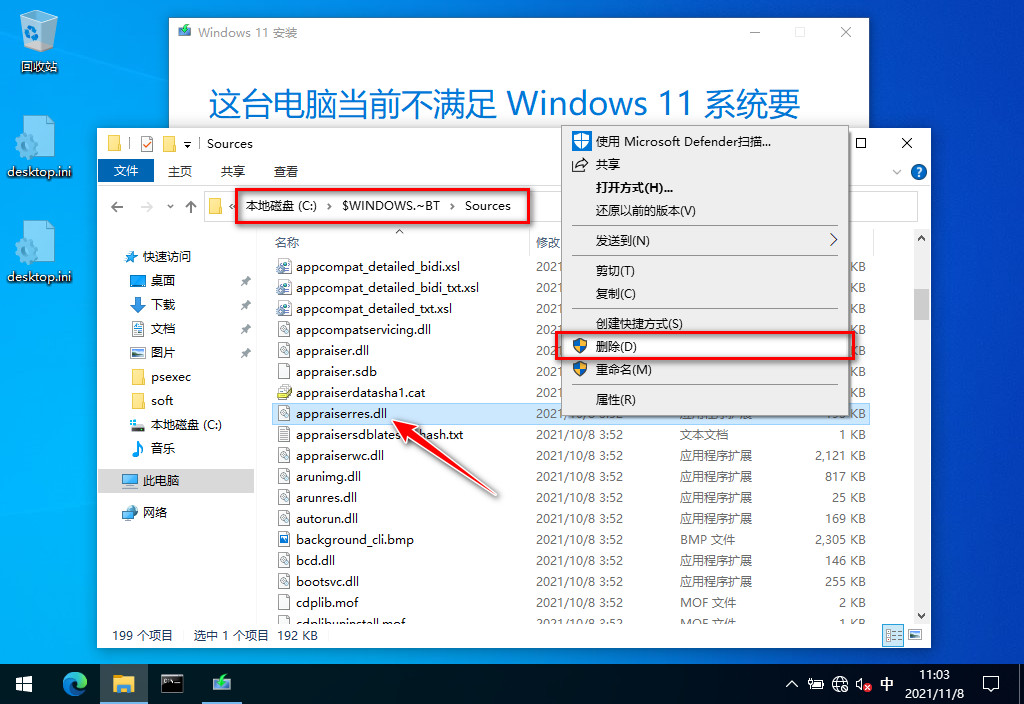Open quick access toolbar customize dropdown

tap(187, 144)
